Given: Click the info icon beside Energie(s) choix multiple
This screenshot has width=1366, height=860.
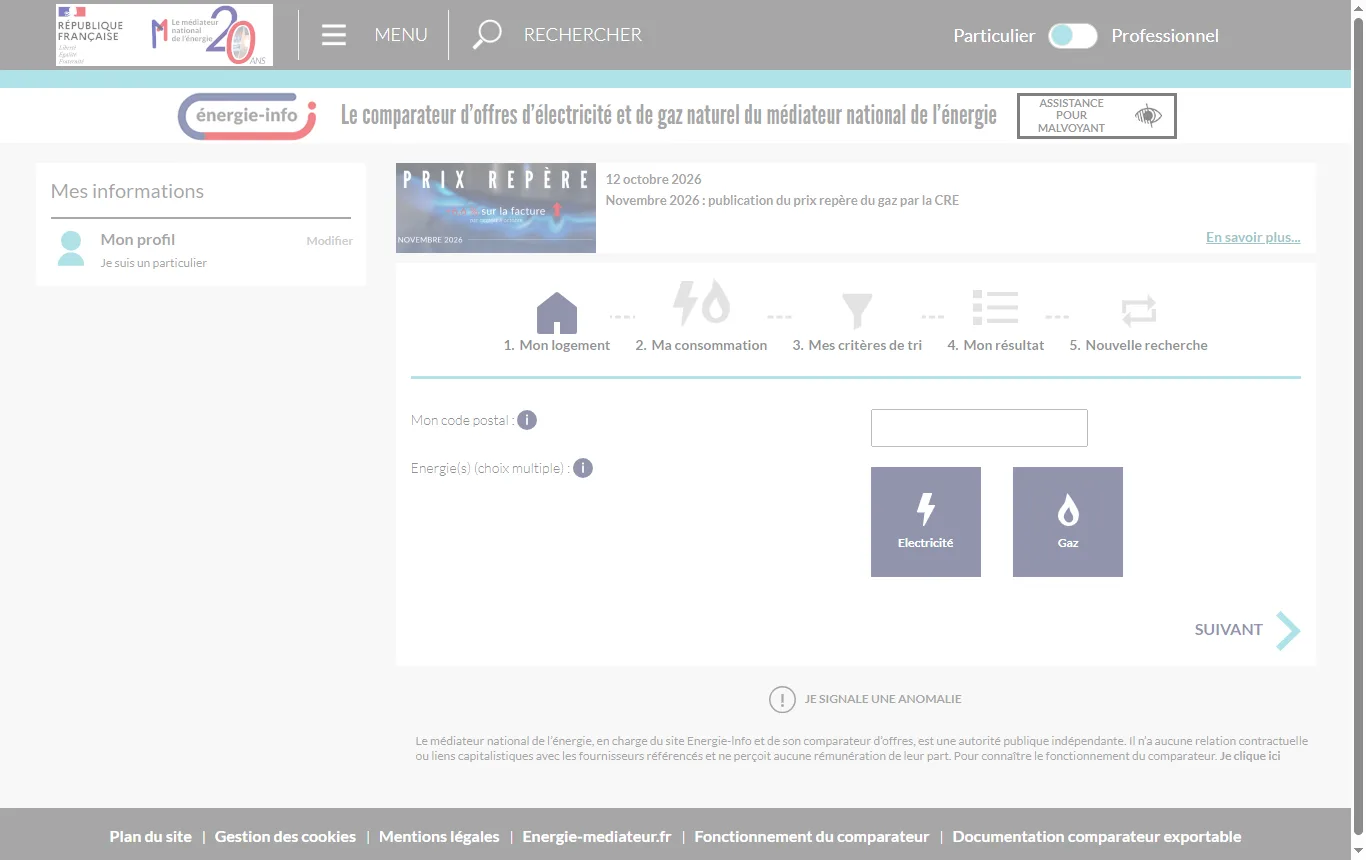Looking at the screenshot, I should [x=583, y=468].
